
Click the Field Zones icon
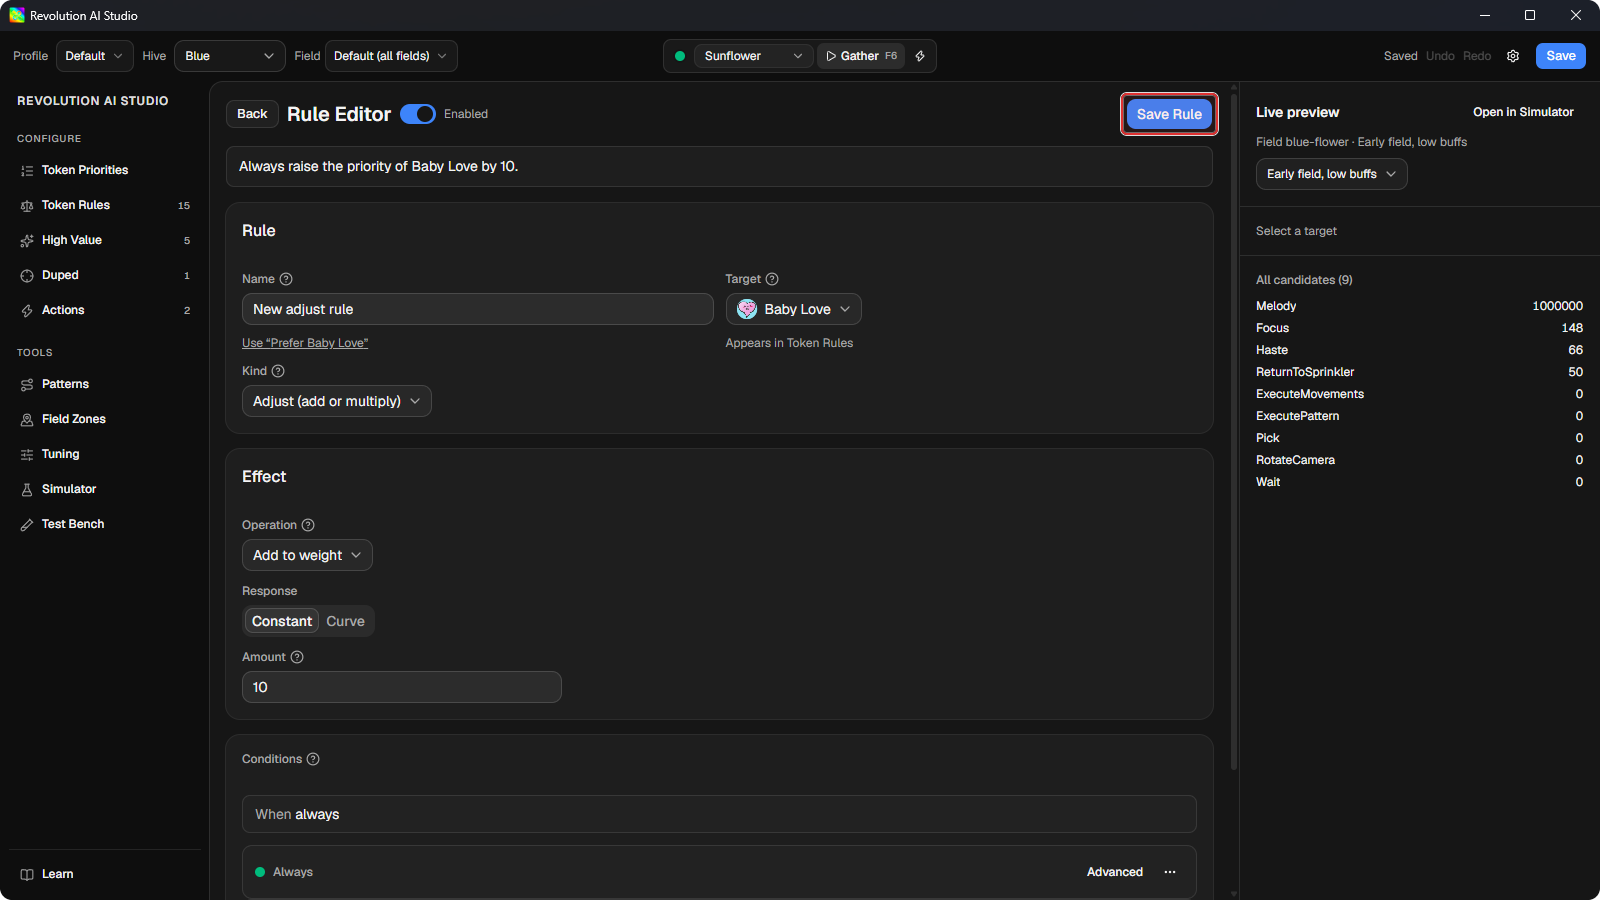click(27, 420)
